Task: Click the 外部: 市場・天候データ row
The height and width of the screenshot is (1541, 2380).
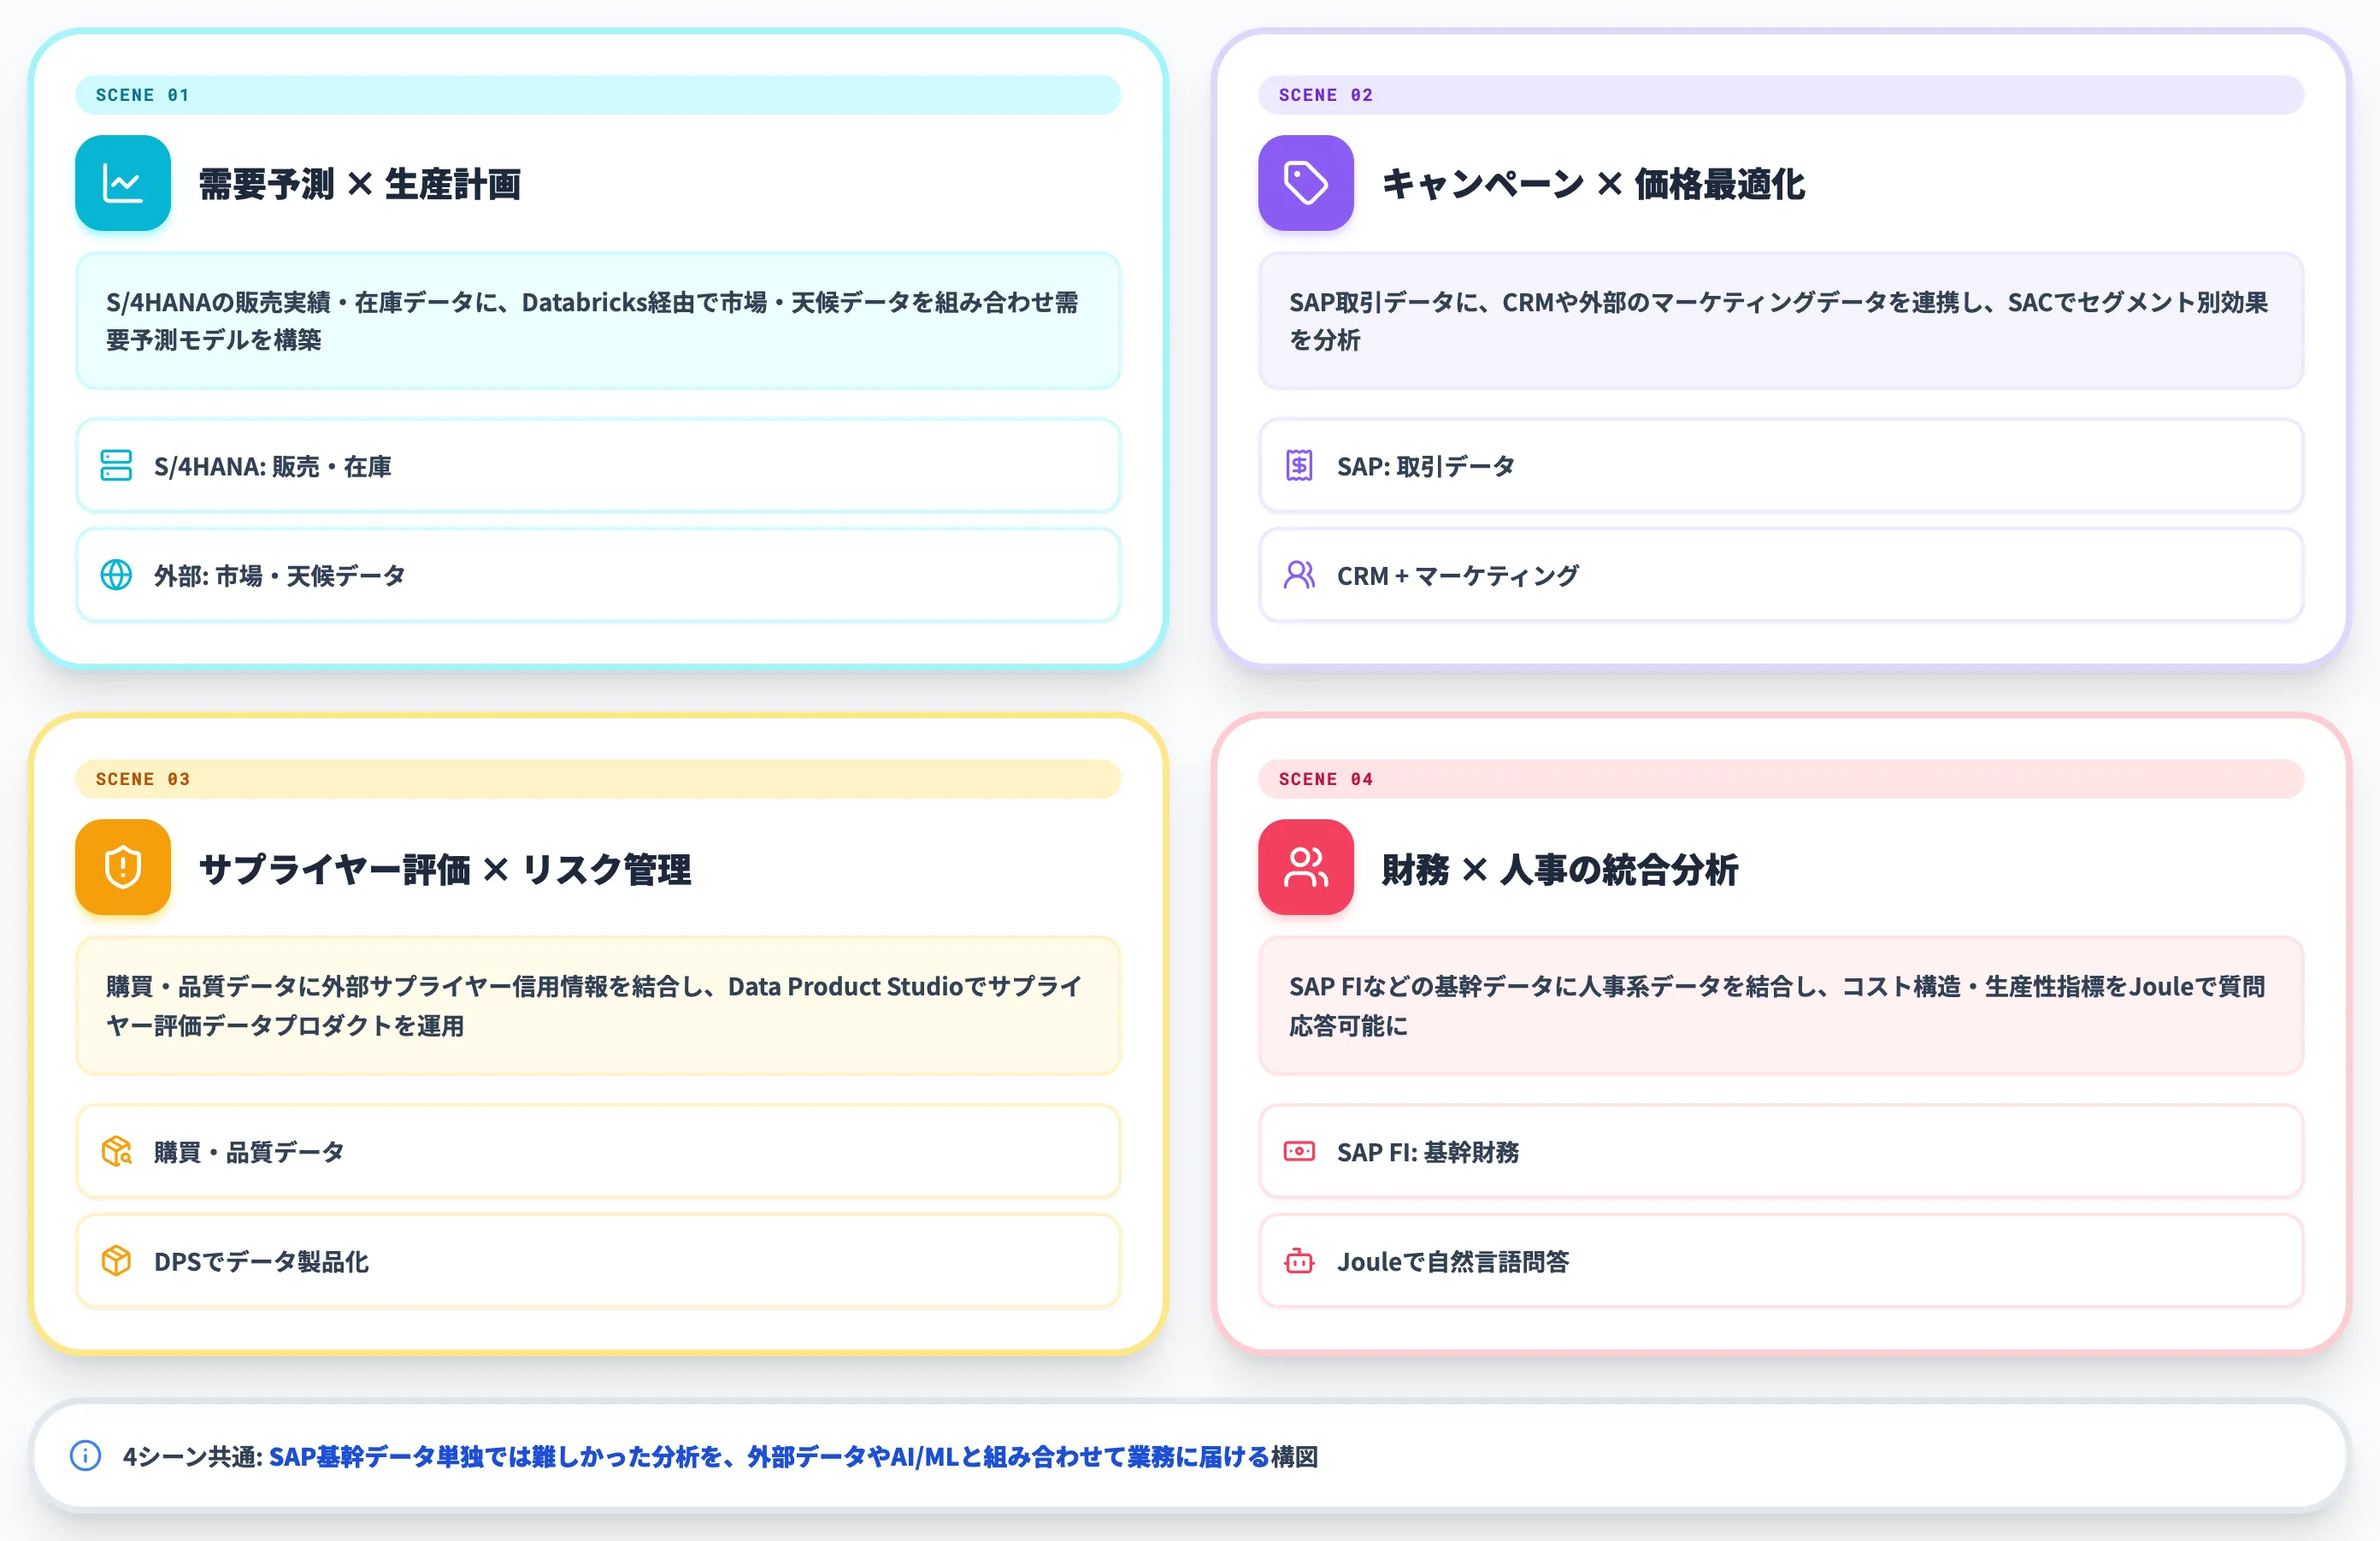Action: [x=598, y=575]
